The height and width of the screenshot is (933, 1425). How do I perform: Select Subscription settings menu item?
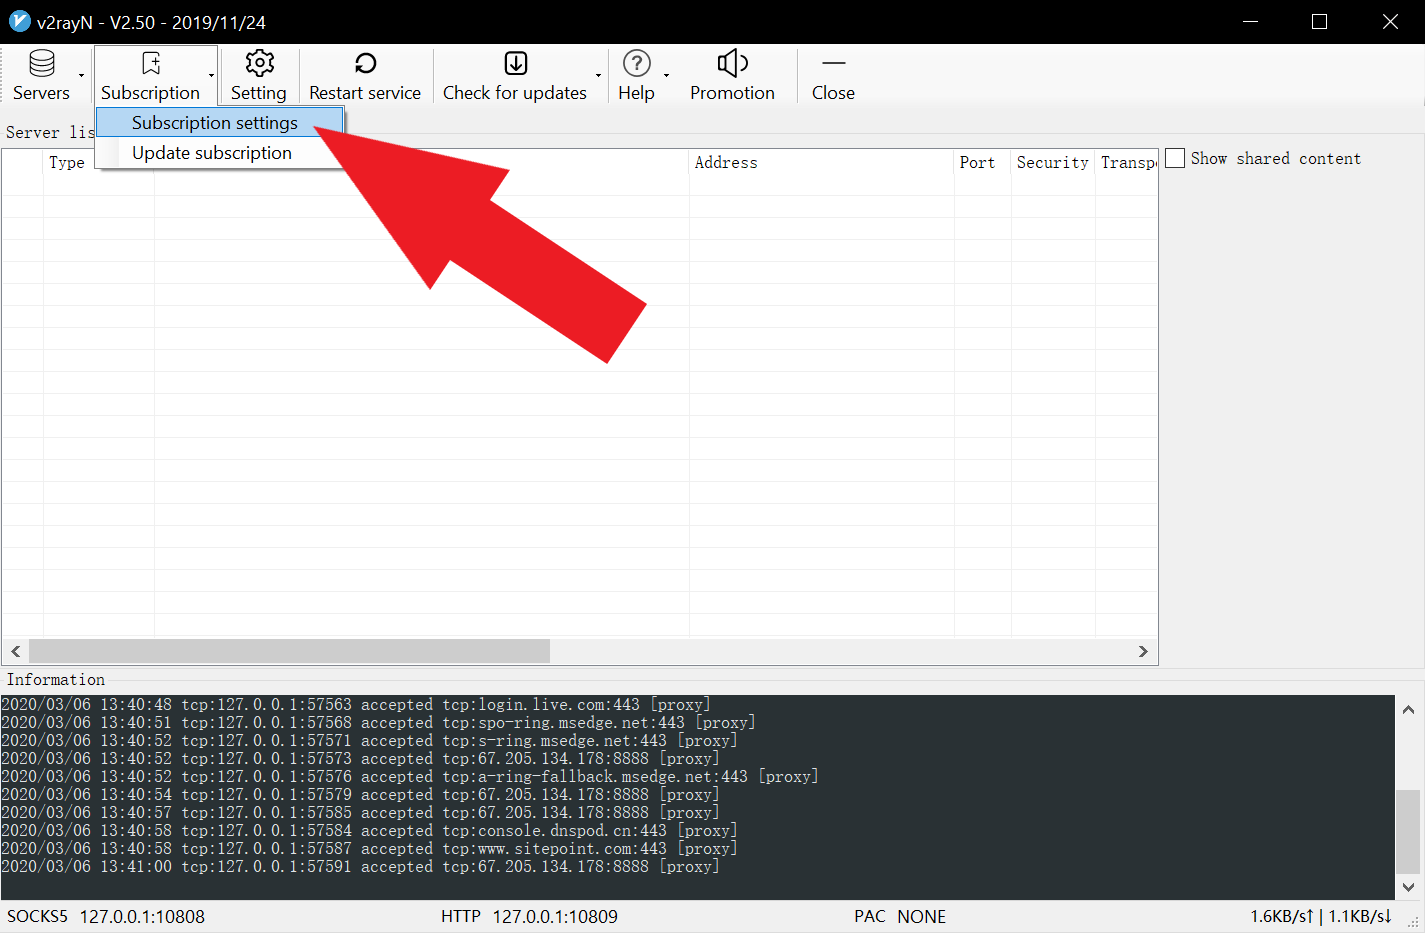click(x=215, y=123)
